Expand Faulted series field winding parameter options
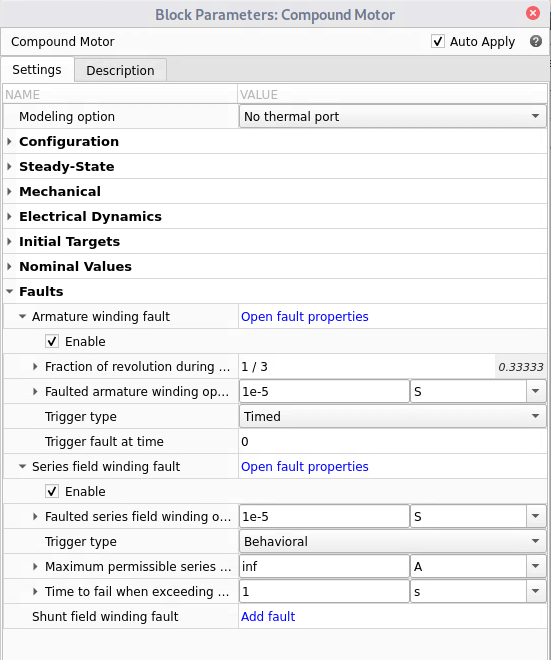Screen dimensions: 551x660 click(x=35, y=516)
